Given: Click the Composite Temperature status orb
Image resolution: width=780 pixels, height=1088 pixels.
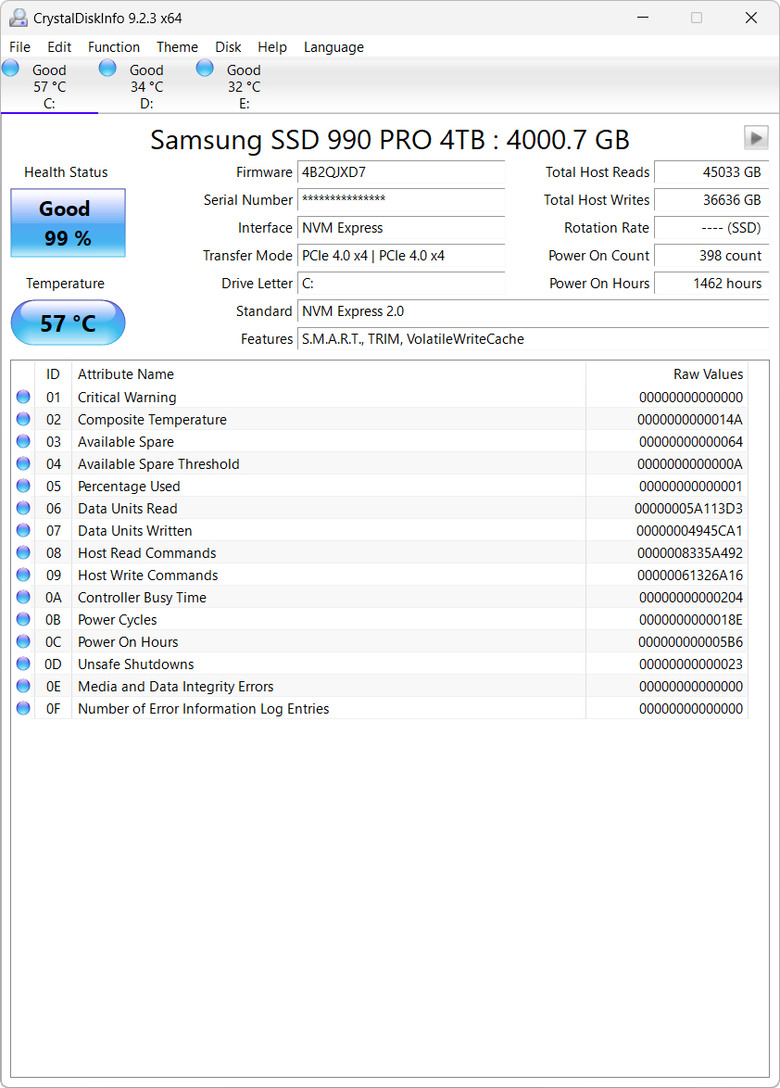Looking at the screenshot, I should [x=24, y=419].
